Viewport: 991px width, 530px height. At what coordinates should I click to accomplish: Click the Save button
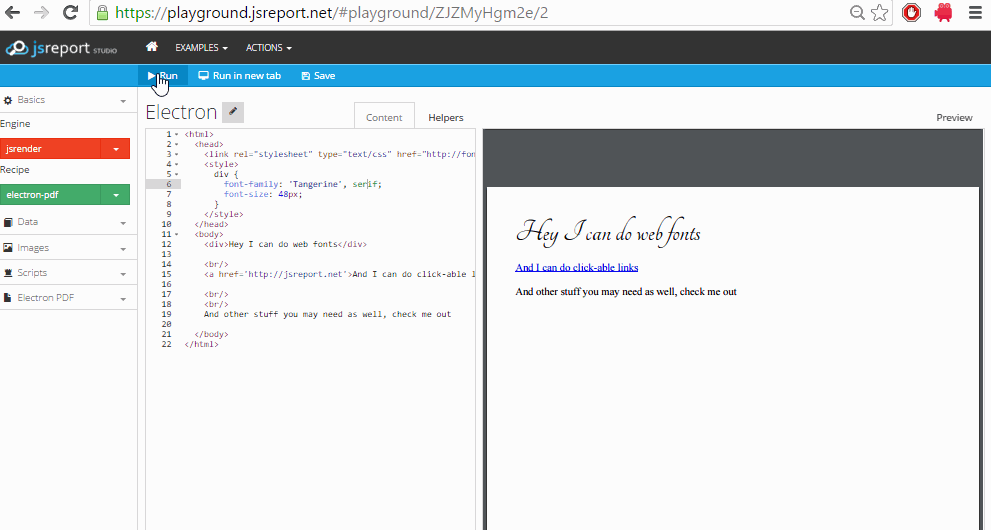(x=318, y=76)
